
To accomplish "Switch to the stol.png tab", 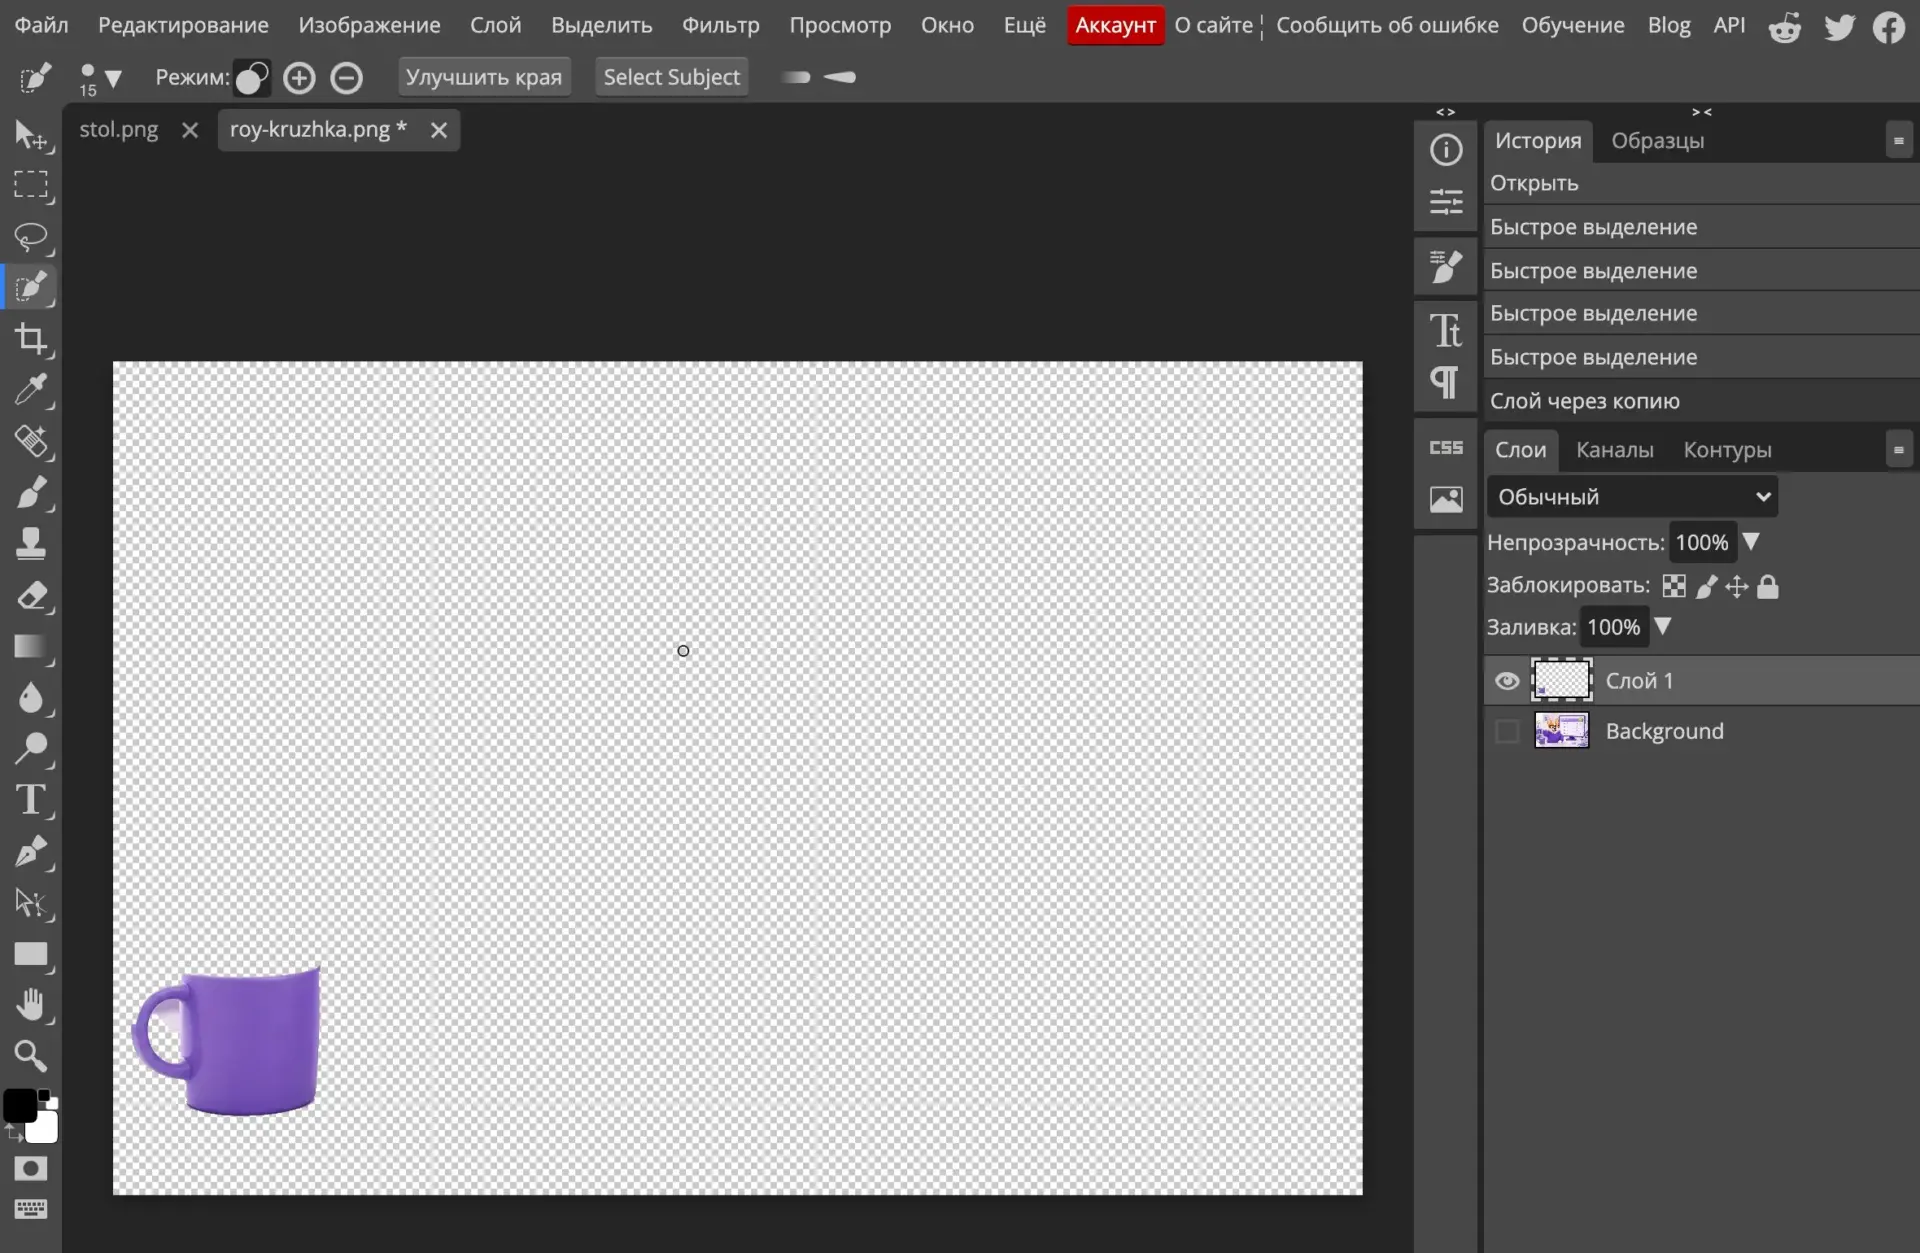I will tap(119, 130).
